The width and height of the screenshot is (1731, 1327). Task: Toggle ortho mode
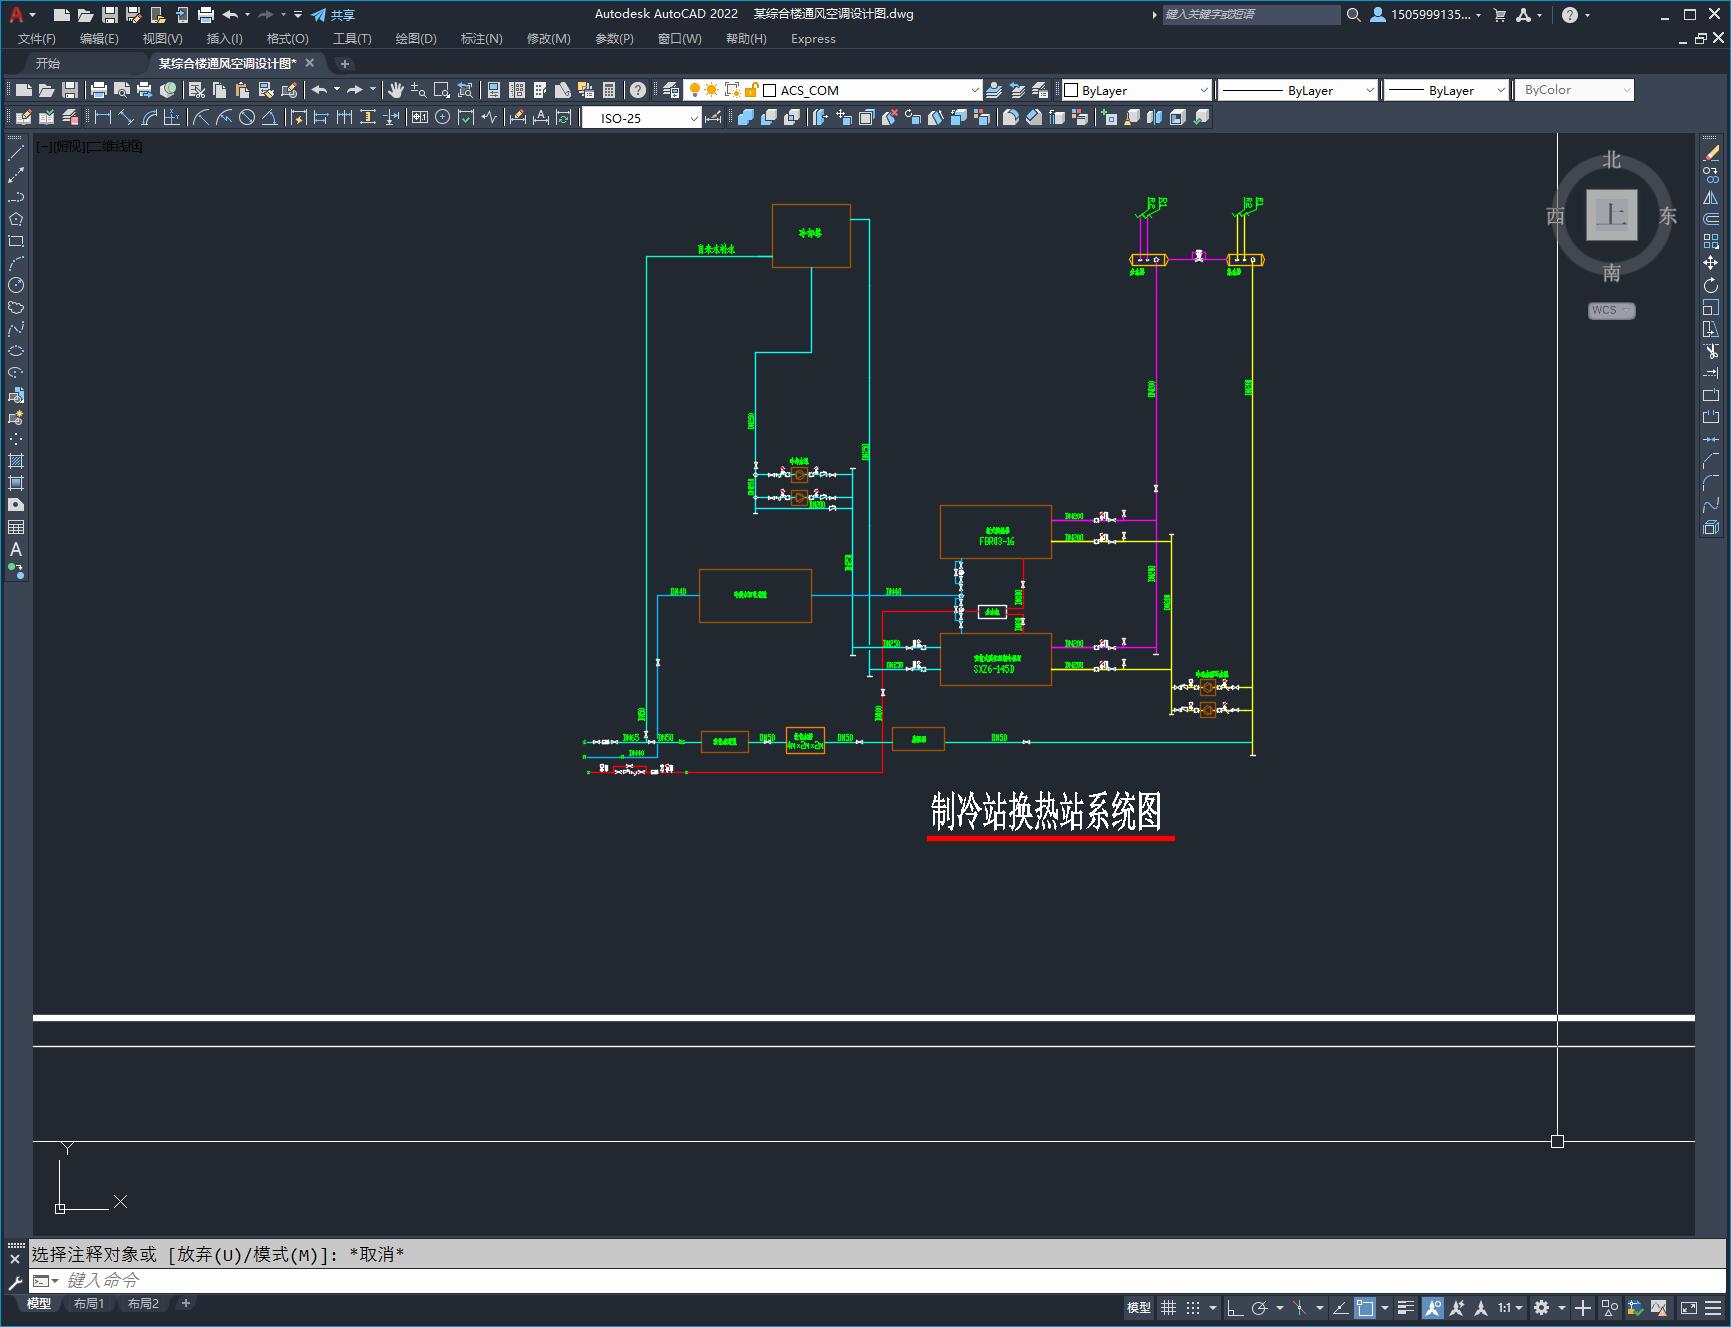1235,1308
